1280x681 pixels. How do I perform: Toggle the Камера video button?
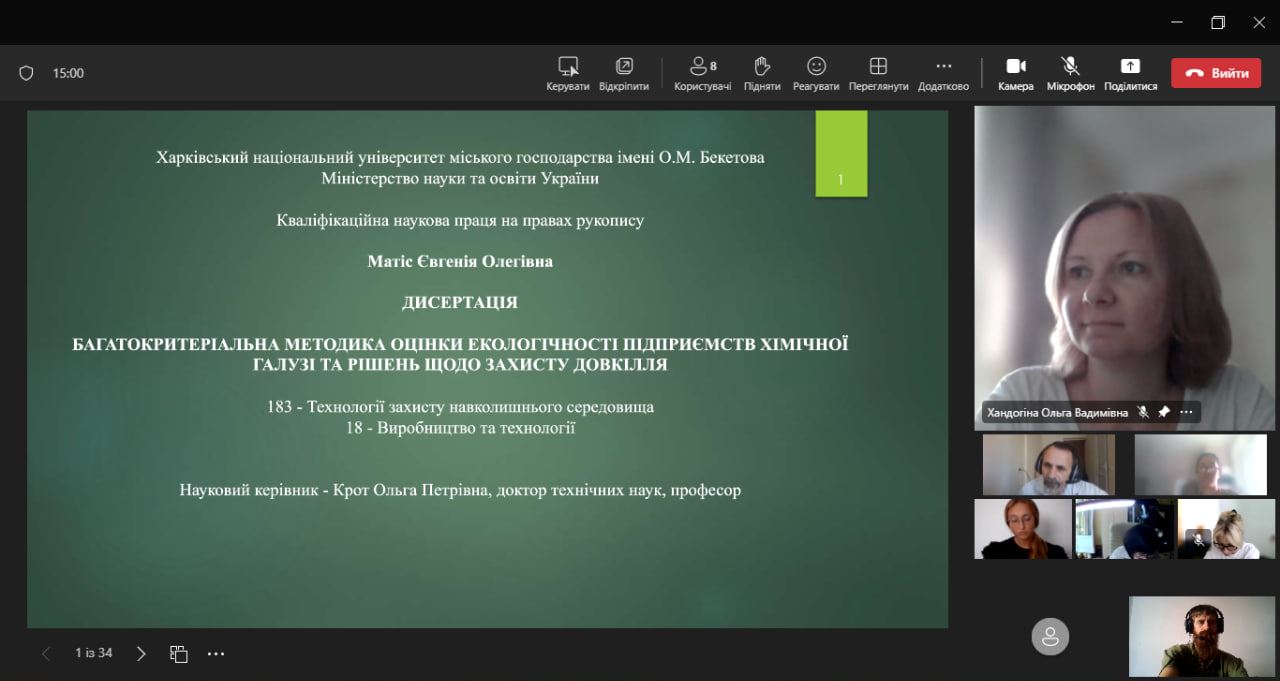(1016, 67)
